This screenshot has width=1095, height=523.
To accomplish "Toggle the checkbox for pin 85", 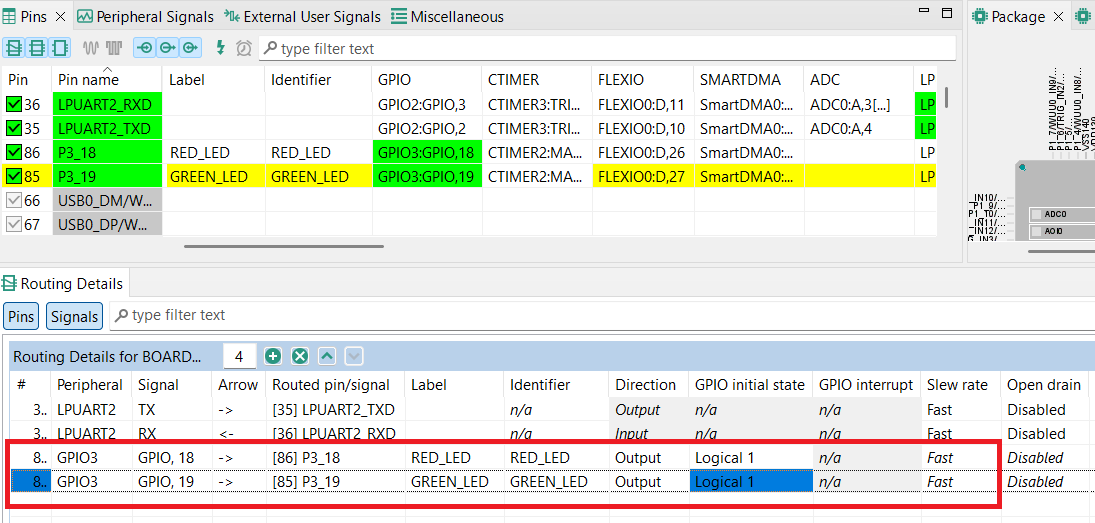I will tap(14, 177).
